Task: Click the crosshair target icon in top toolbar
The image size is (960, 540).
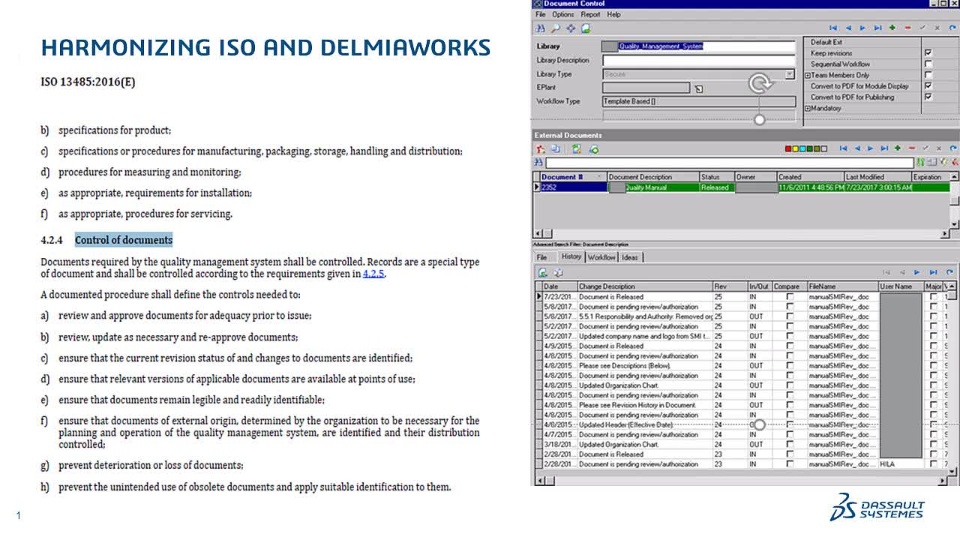Action: [x=571, y=28]
